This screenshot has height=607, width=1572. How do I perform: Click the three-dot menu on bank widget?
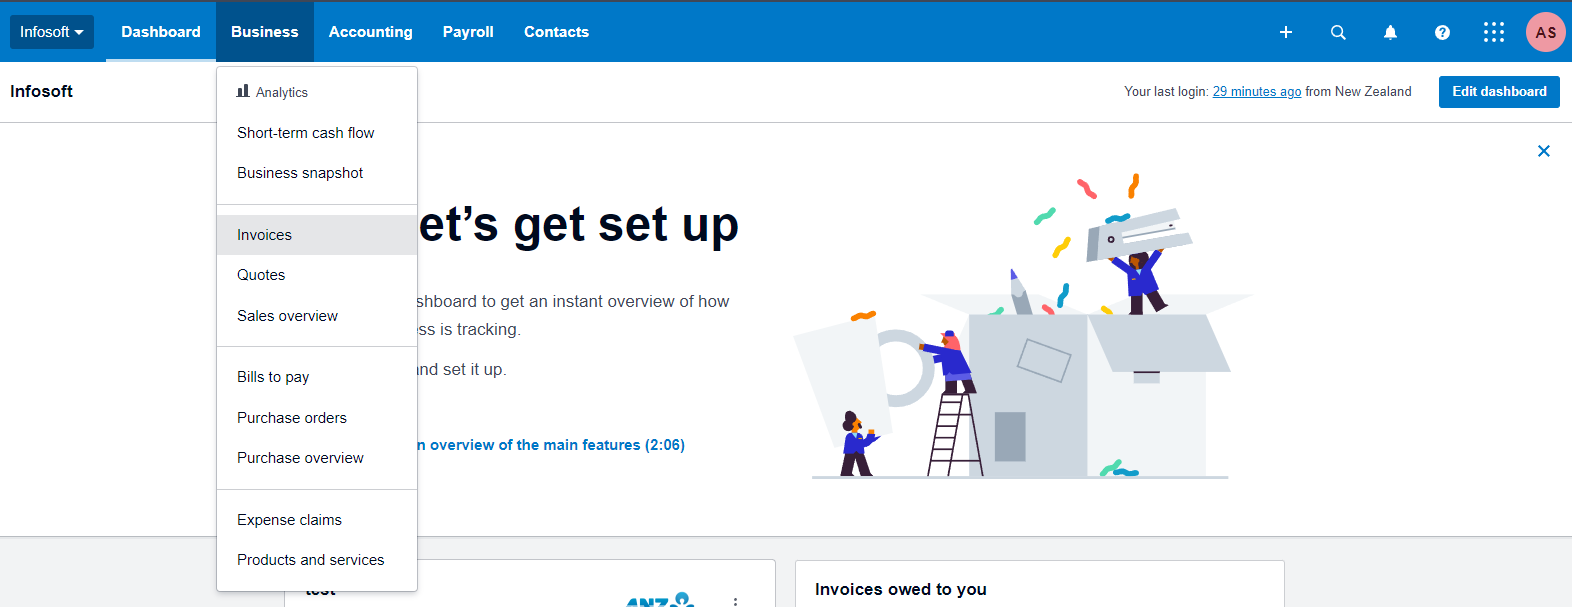[736, 601]
